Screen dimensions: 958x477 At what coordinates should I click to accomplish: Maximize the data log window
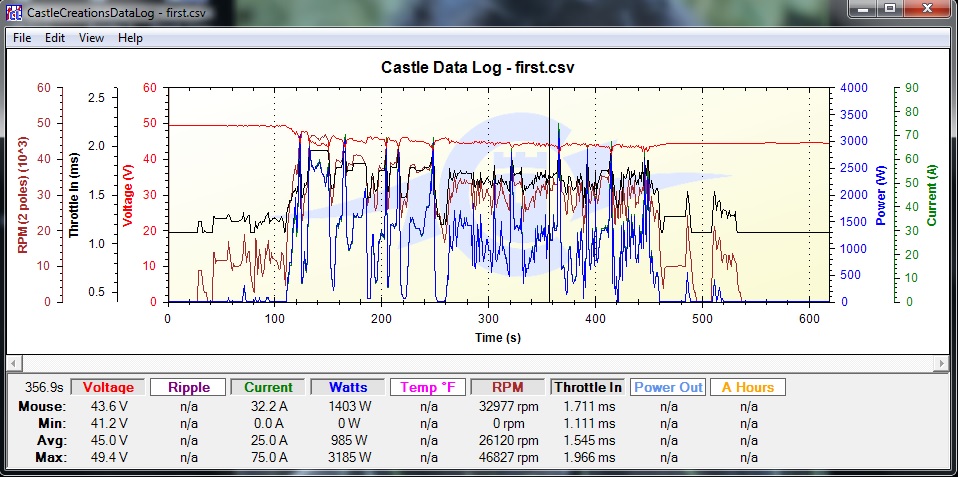click(x=888, y=9)
